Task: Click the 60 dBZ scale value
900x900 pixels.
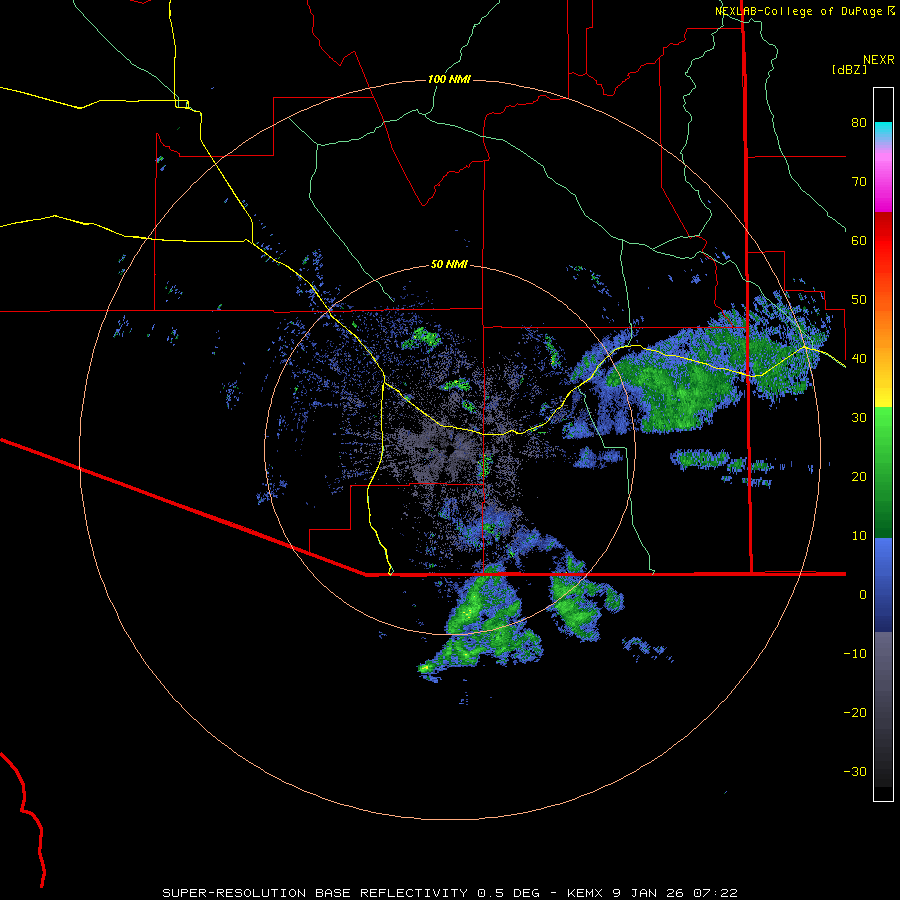Action: coord(859,240)
